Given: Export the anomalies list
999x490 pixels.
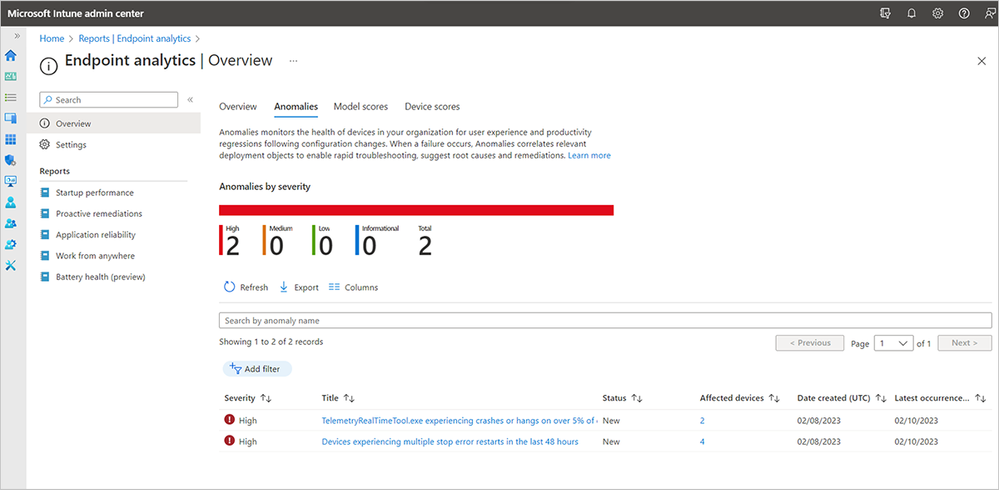Looking at the screenshot, I should coord(299,287).
